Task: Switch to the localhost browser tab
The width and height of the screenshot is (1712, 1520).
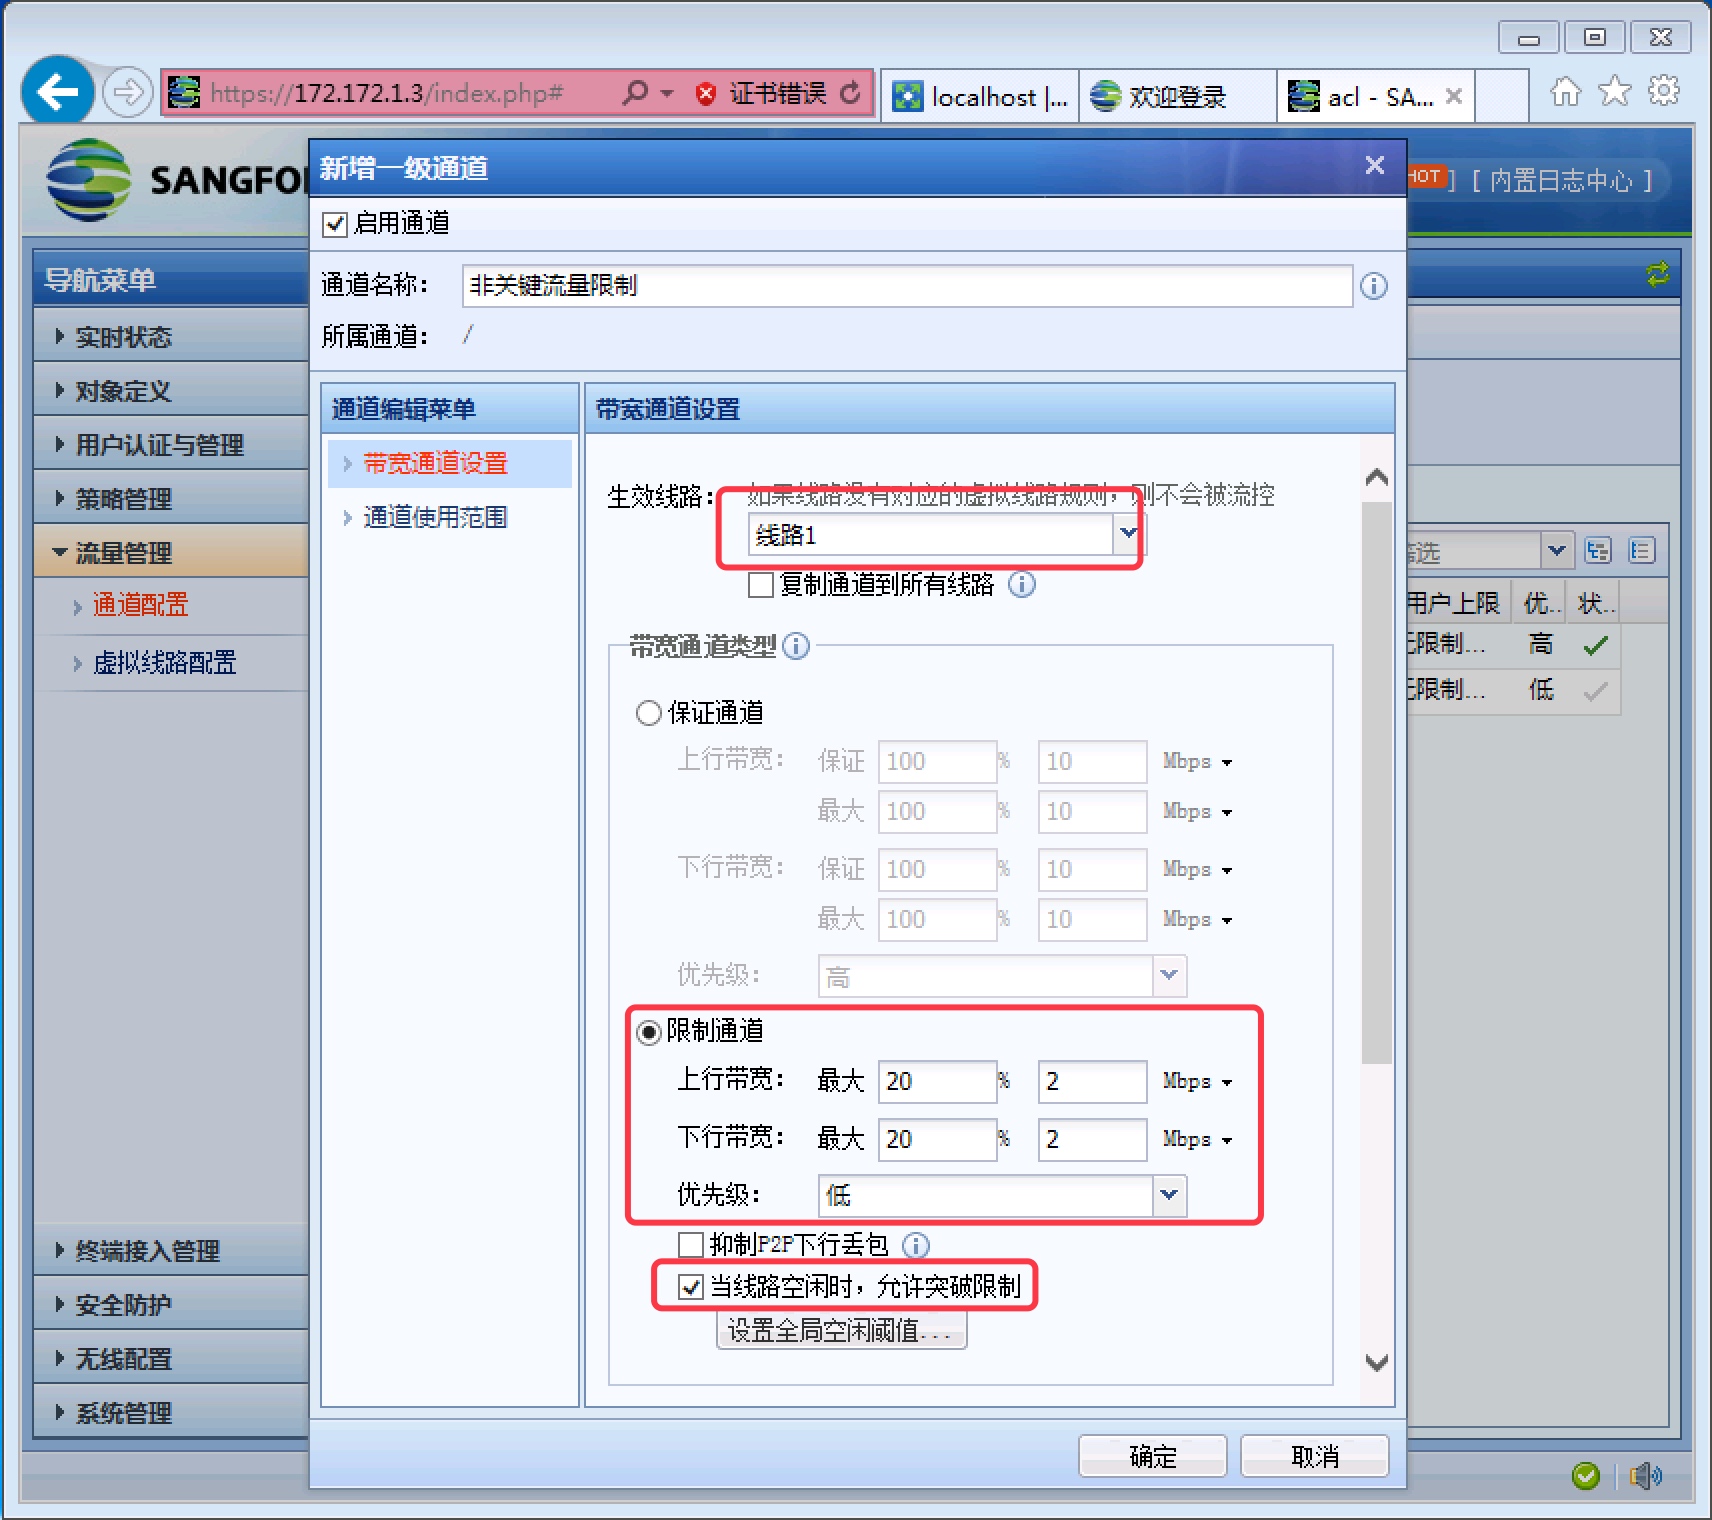Action: (980, 96)
